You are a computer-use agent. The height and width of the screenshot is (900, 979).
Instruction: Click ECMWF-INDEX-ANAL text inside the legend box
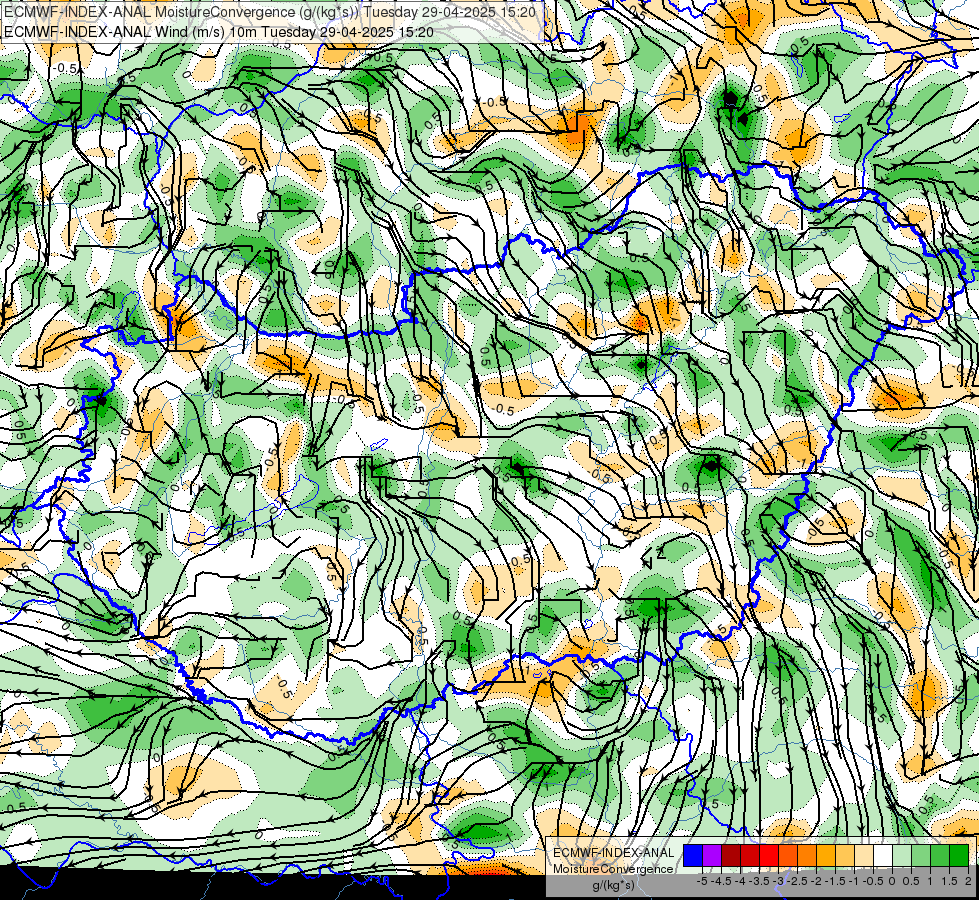pyautogui.click(x=614, y=853)
